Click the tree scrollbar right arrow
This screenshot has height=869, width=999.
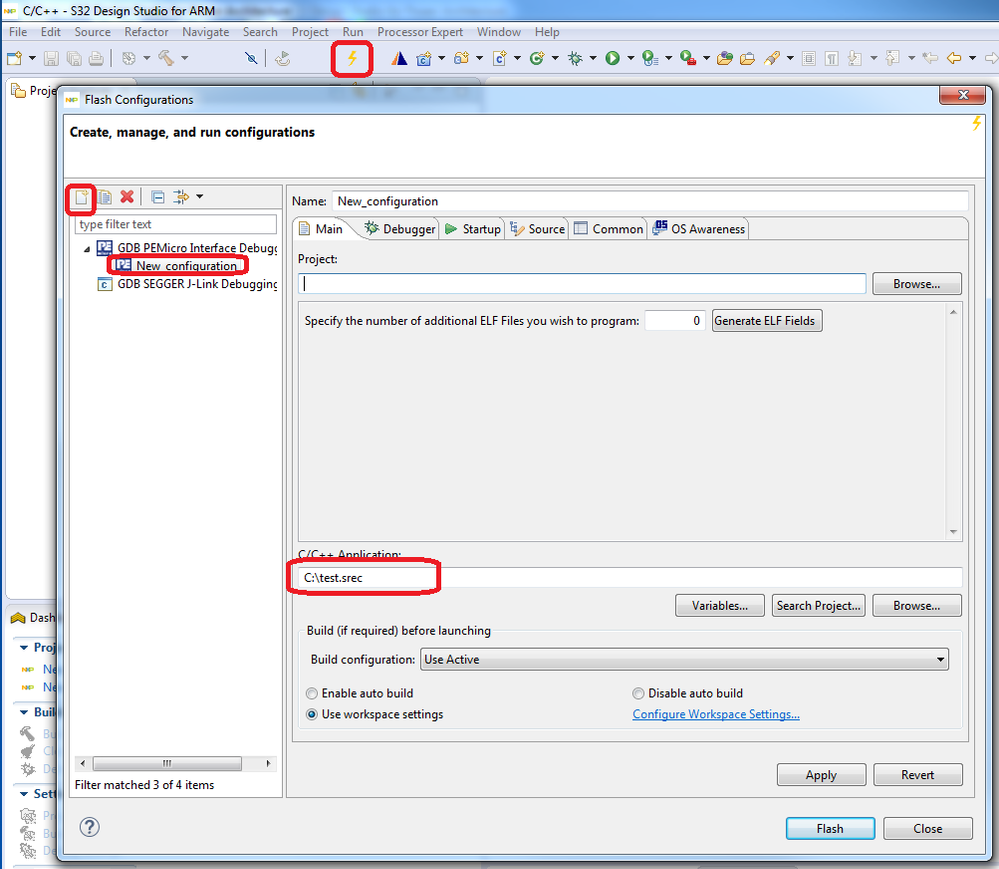tap(268, 763)
